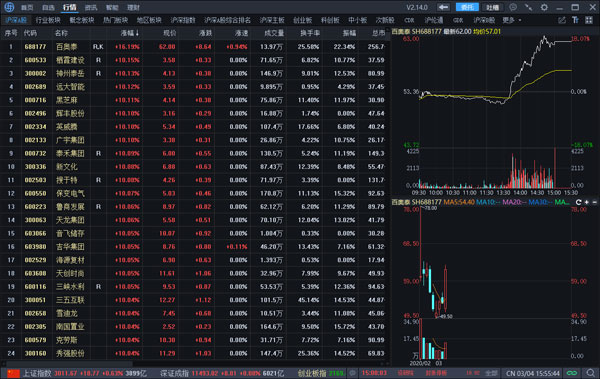The image size is (600, 379).
Task: Zoom out K-line chart with minus
Action: click(x=594, y=202)
